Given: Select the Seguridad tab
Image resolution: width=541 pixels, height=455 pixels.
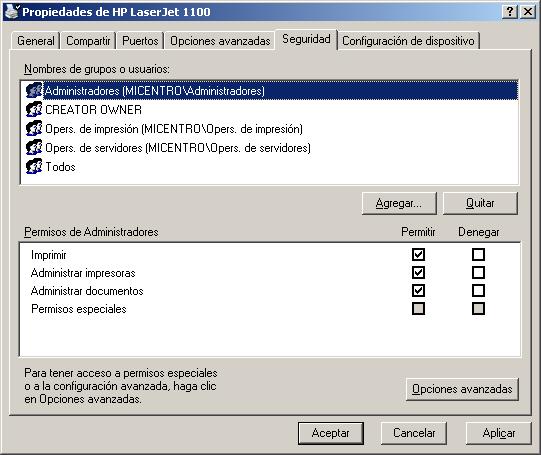Looking at the screenshot, I should click(x=306, y=39).
